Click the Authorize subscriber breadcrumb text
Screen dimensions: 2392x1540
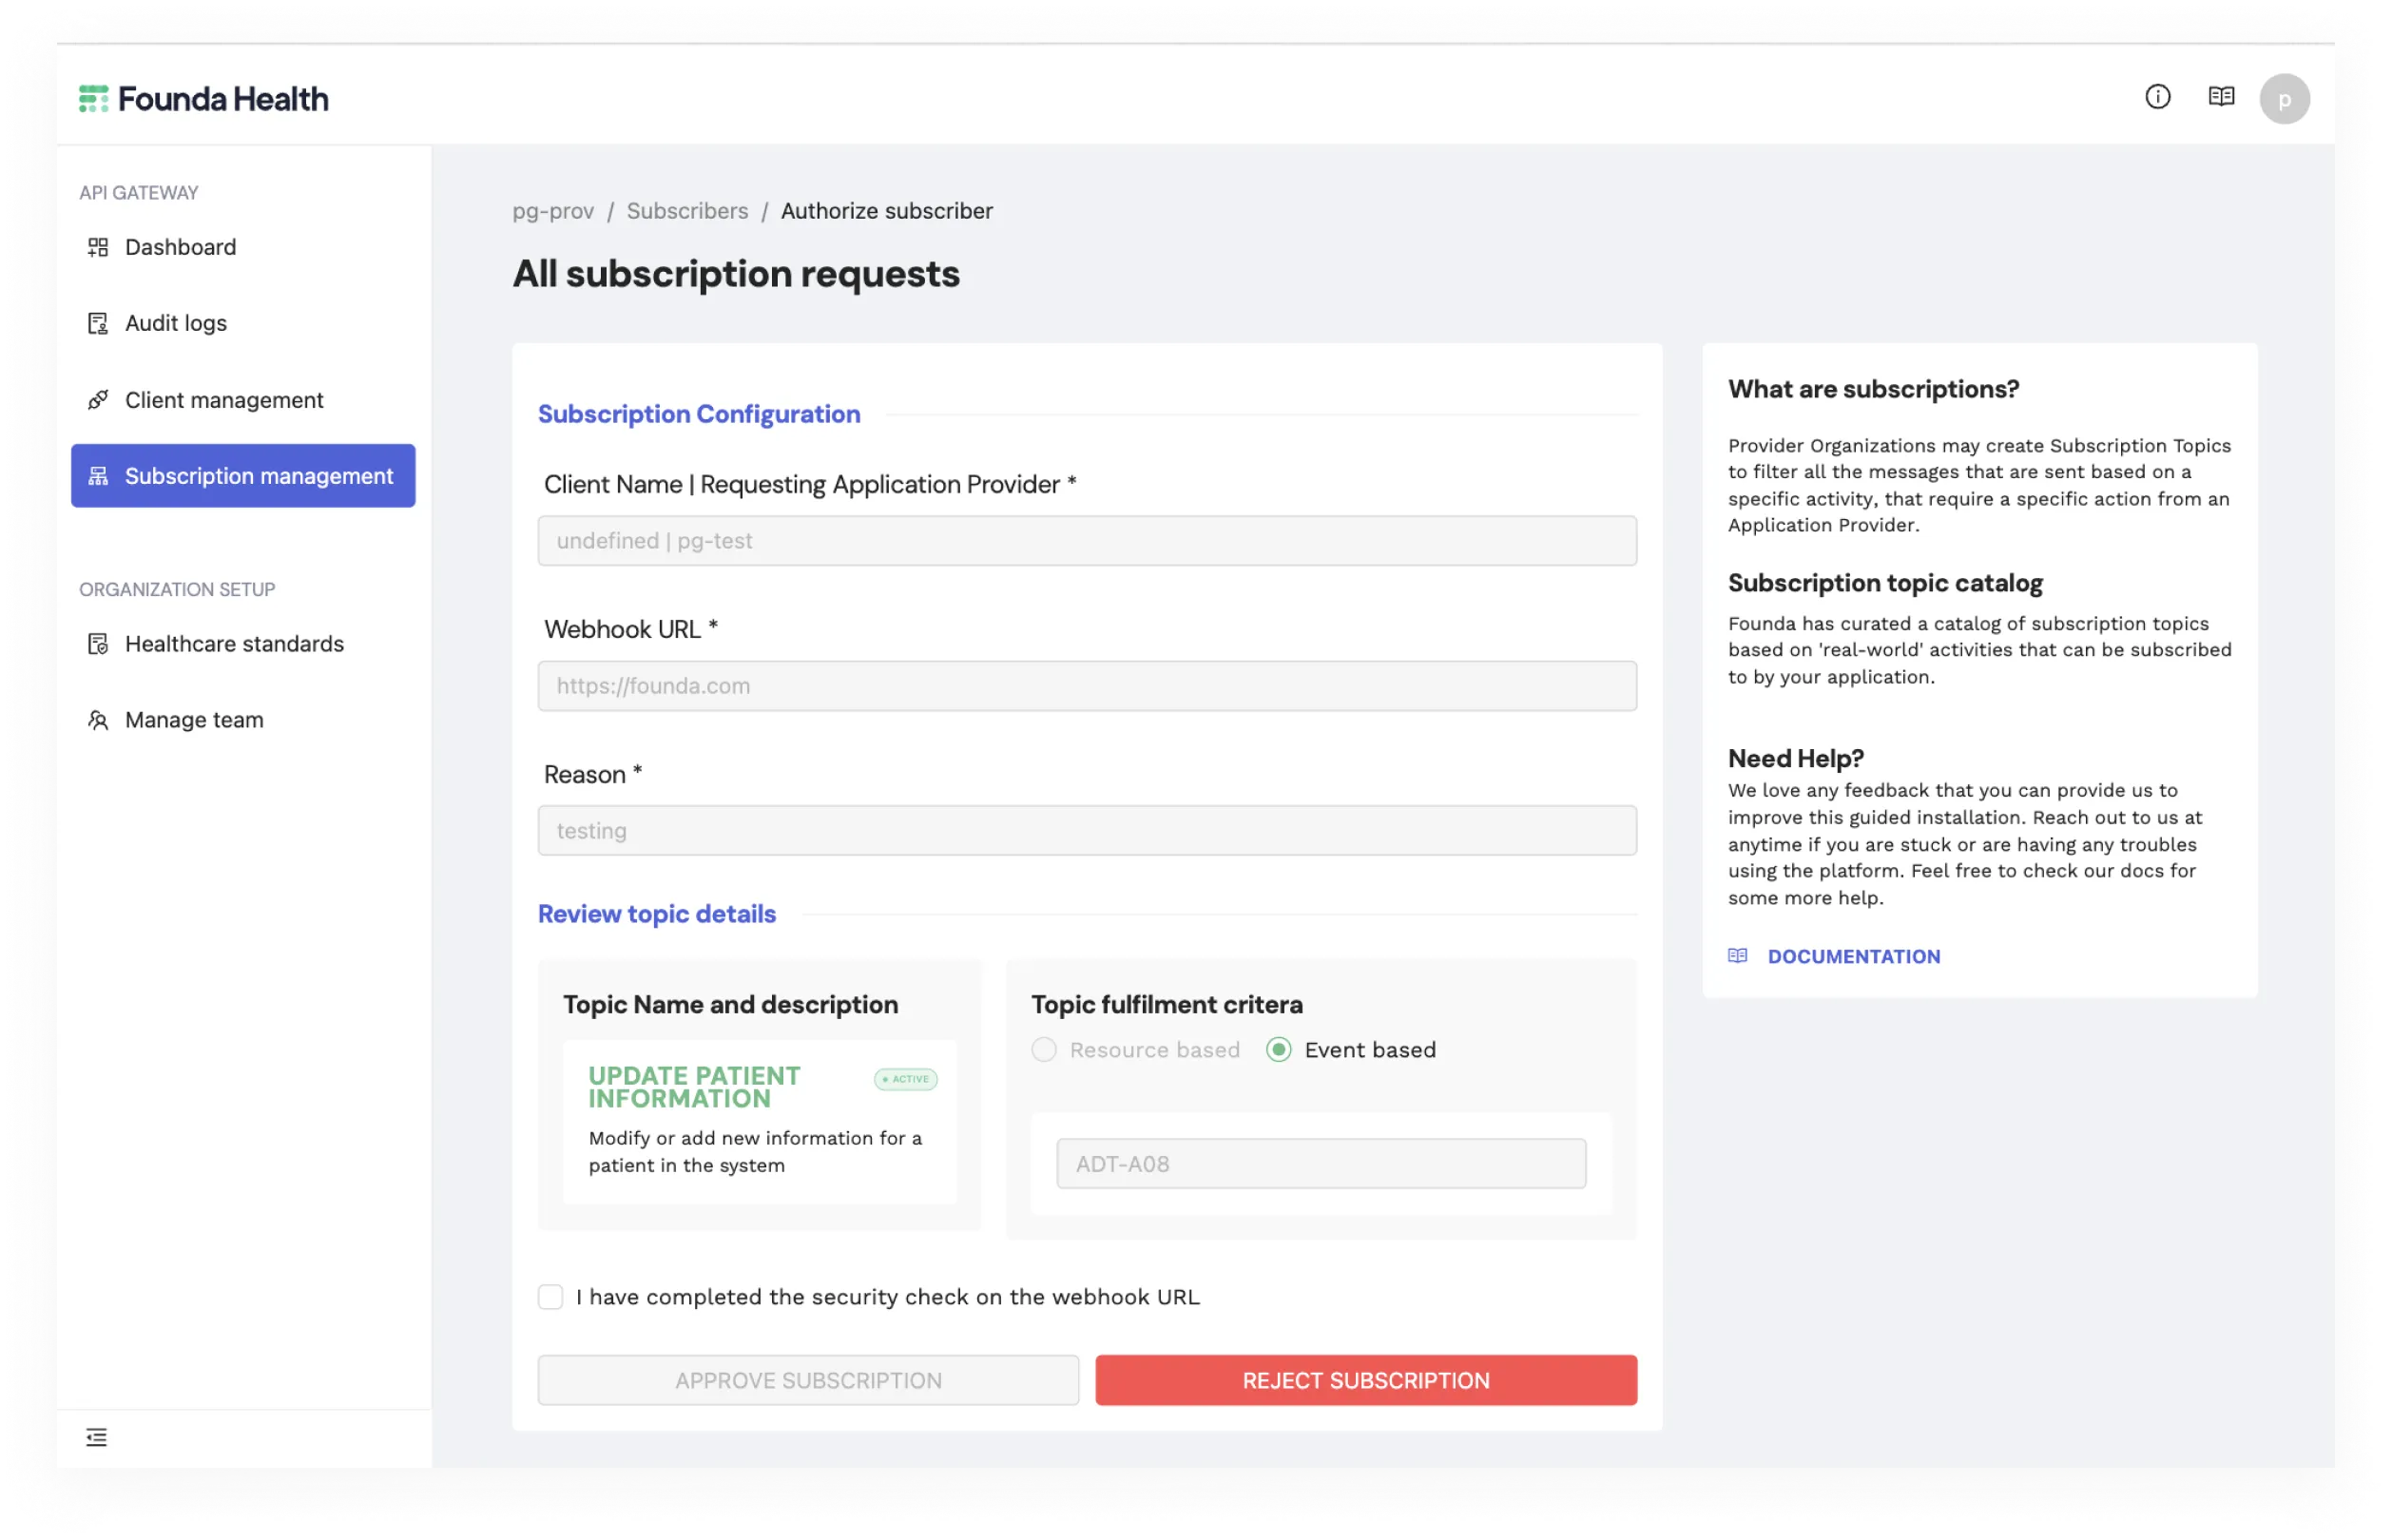point(886,211)
